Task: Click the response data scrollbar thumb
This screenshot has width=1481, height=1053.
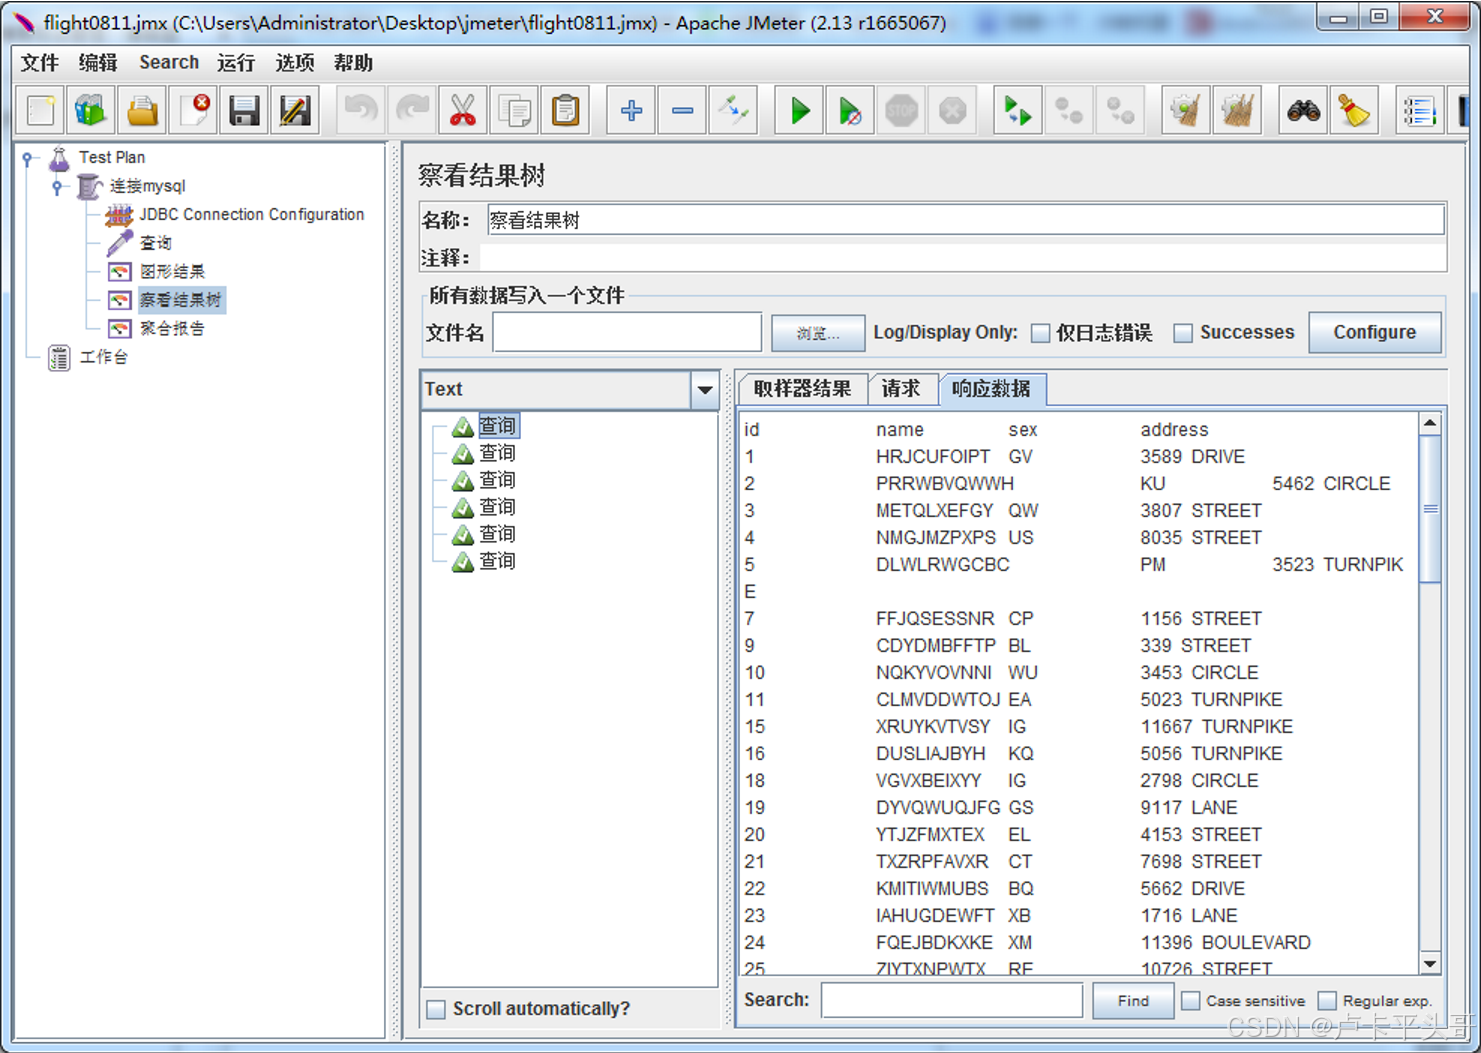Action: (1430, 508)
